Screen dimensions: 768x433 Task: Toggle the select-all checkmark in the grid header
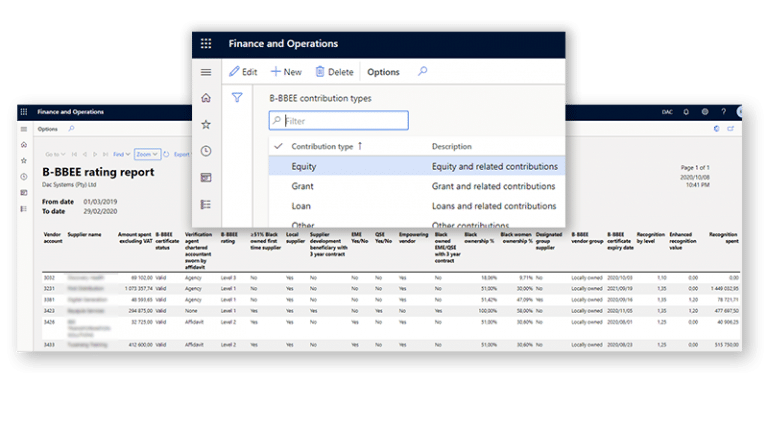point(277,146)
